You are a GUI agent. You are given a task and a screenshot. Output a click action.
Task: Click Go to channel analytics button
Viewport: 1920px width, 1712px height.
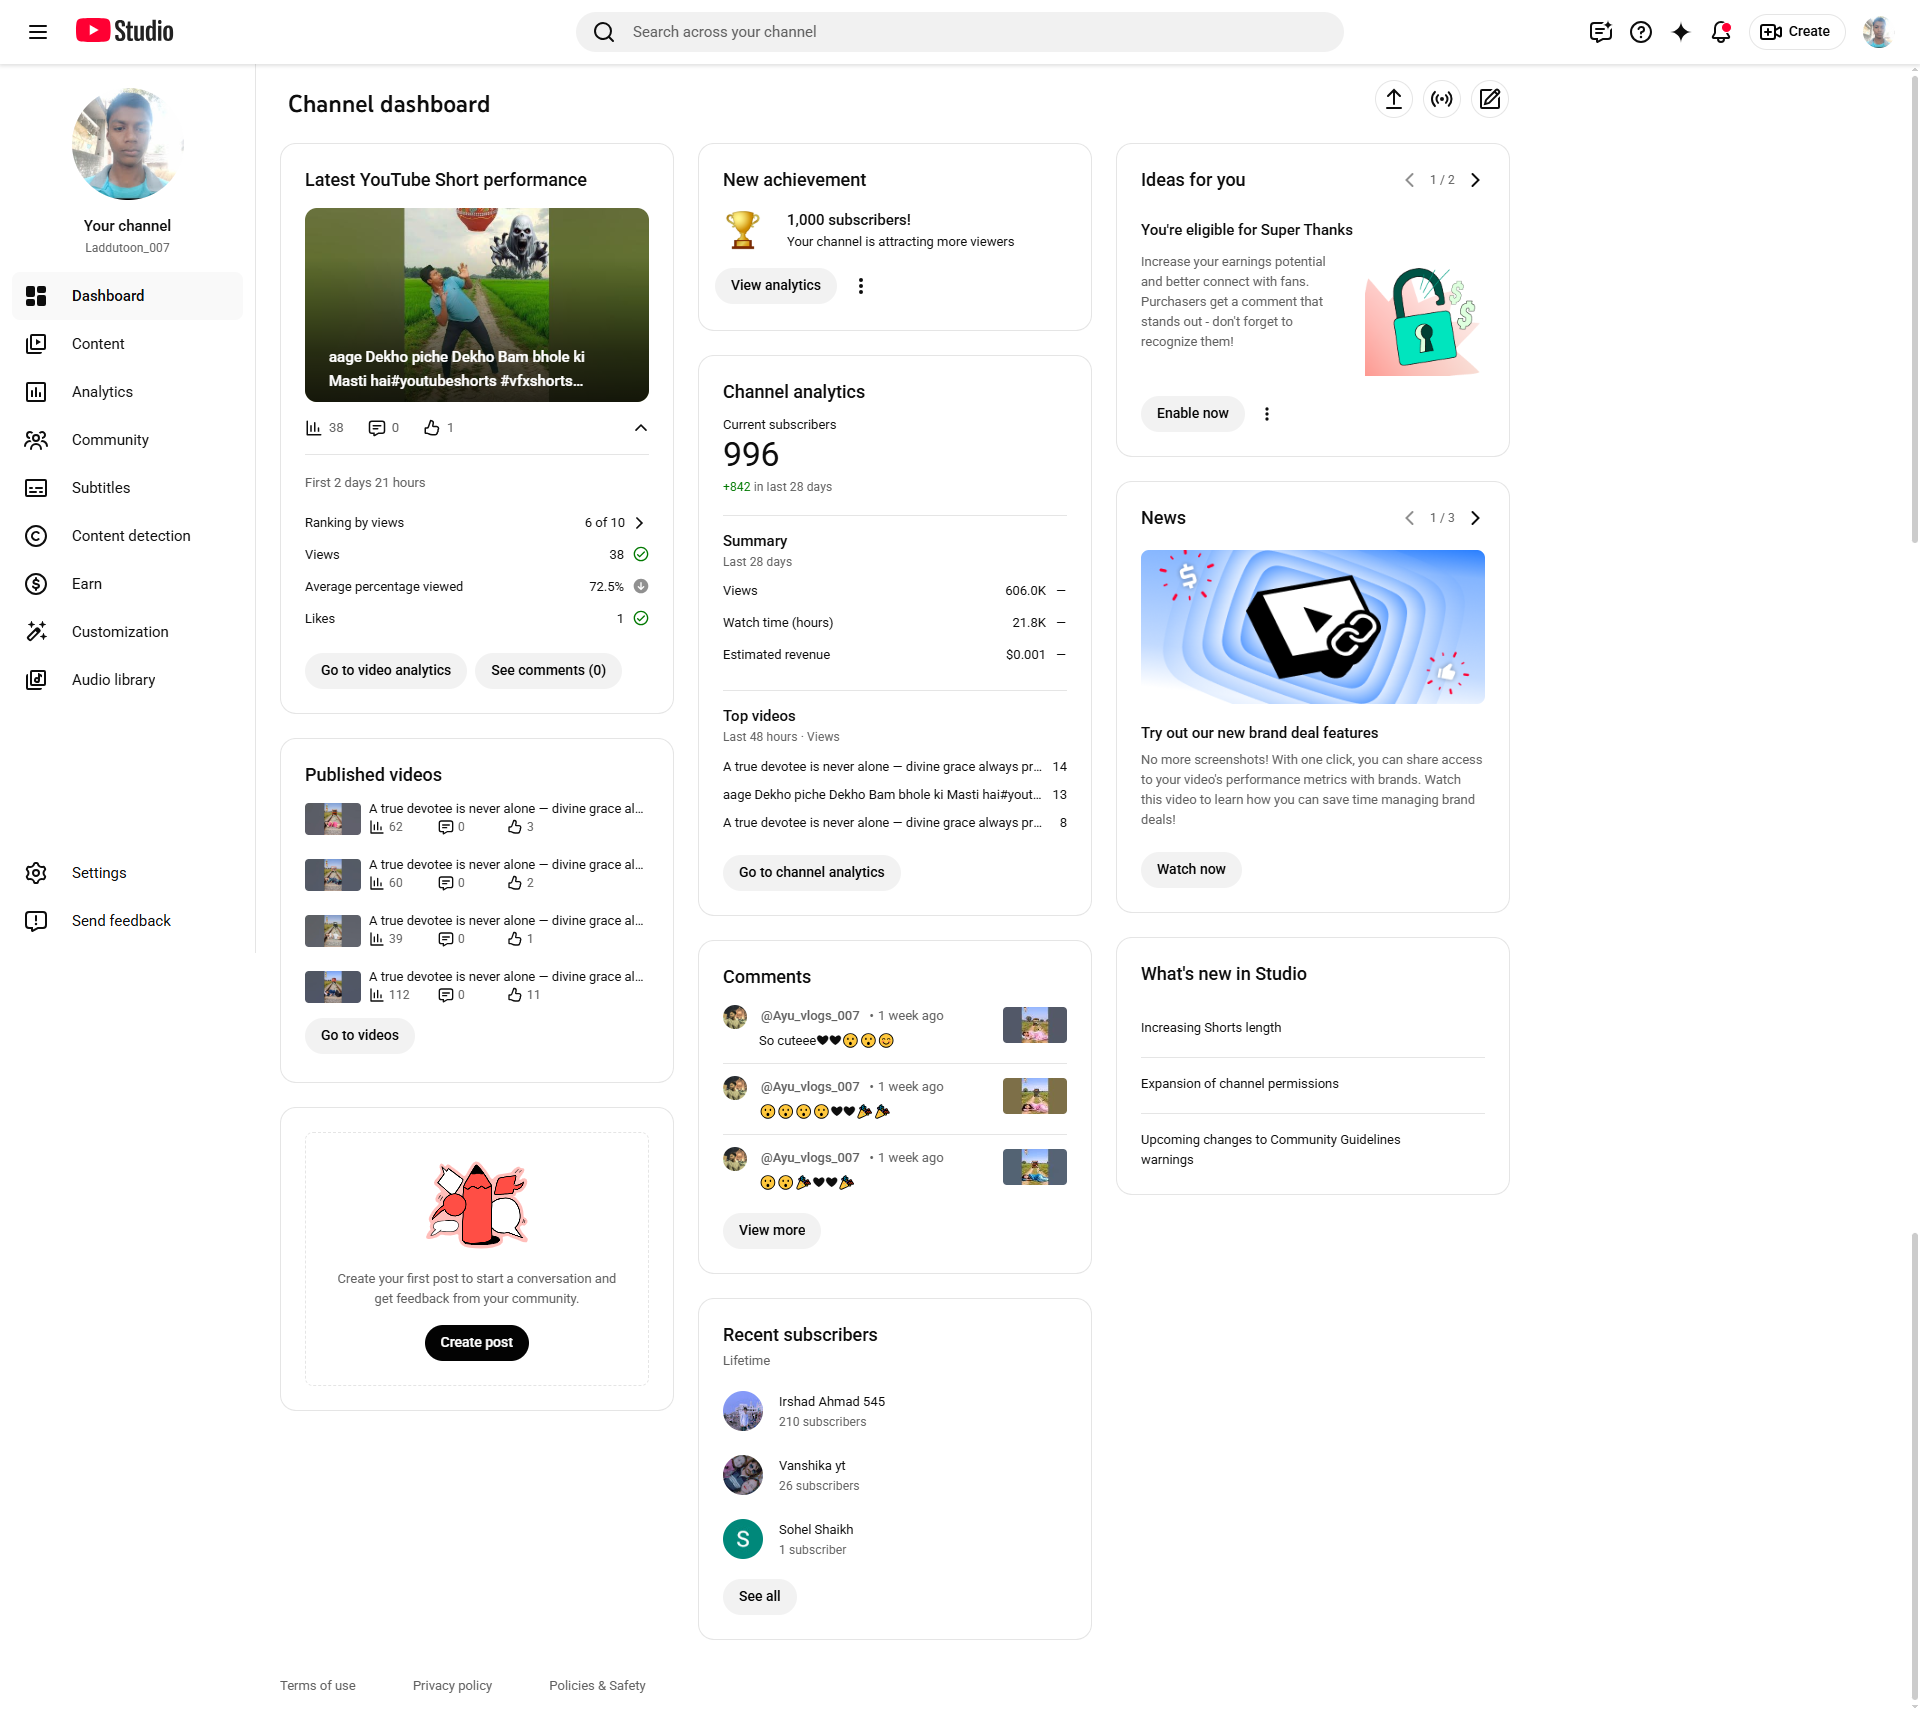pyautogui.click(x=811, y=872)
